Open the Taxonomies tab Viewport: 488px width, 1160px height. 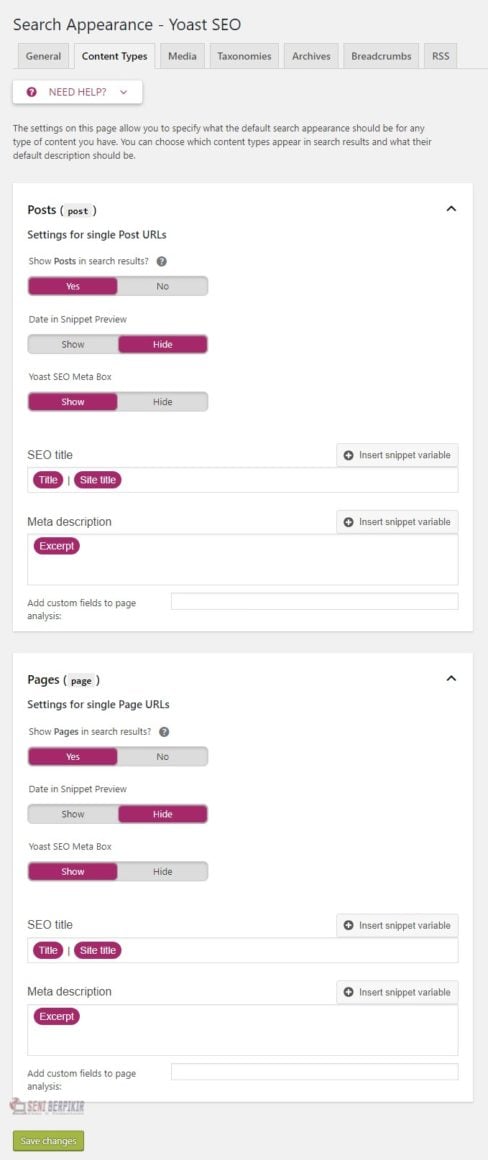tap(244, 56)
